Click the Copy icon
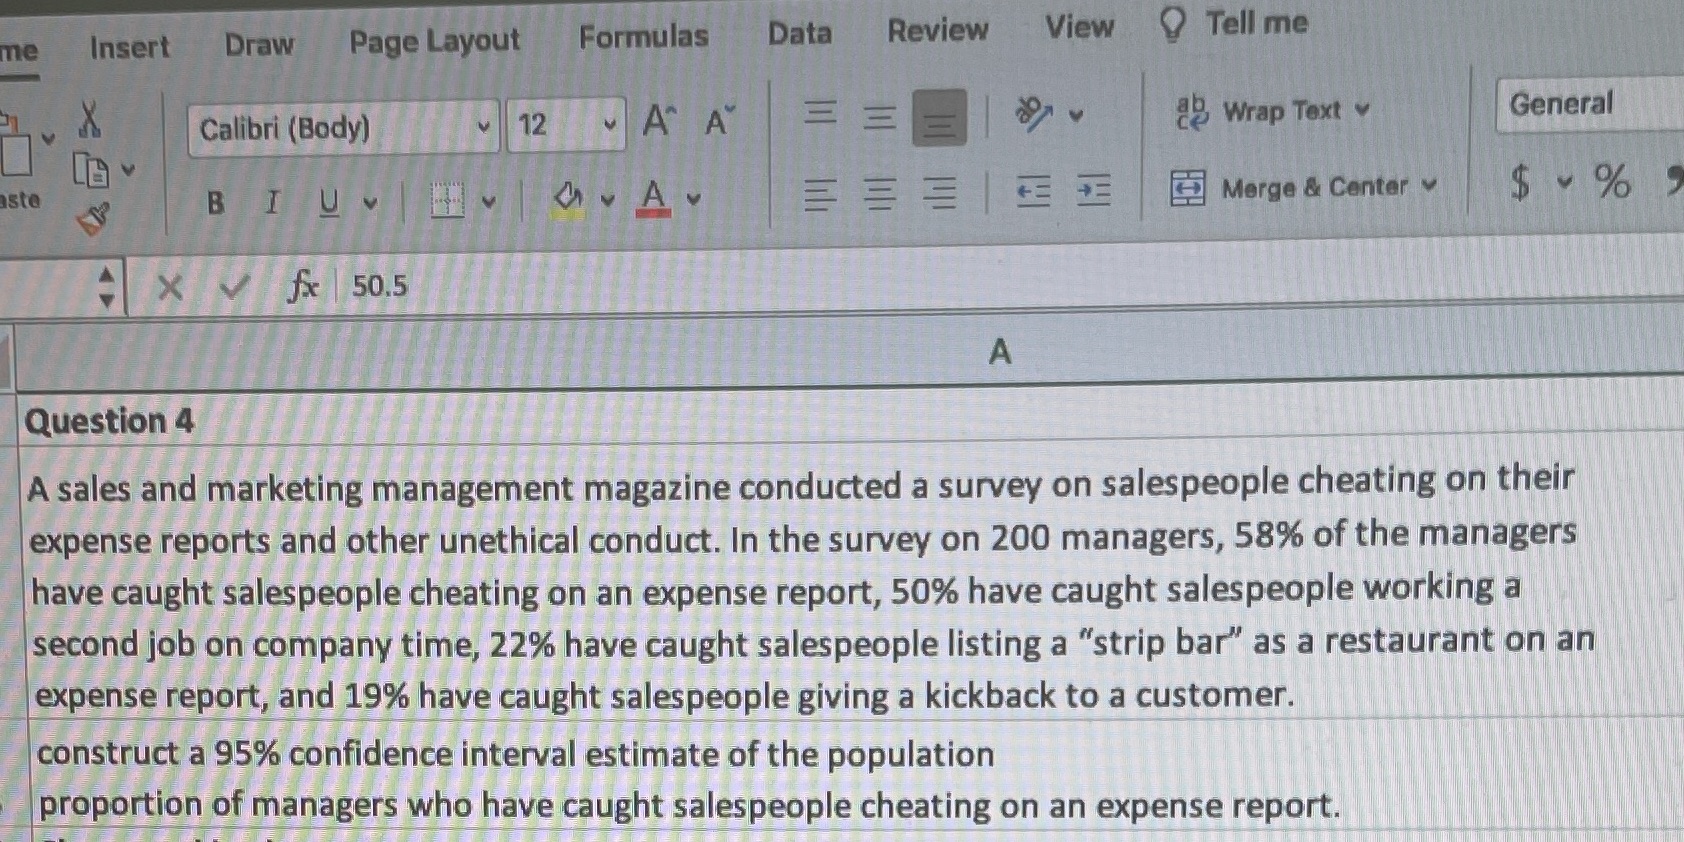1684x842 pixels. 91,170
